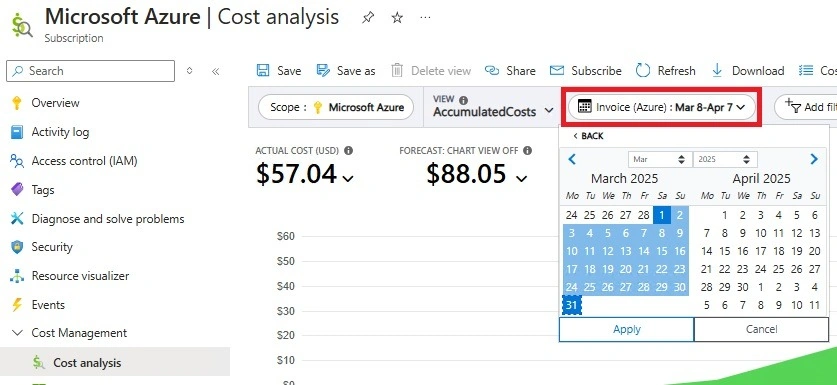Click the Events lightning bolt icon
This screenshot has width=837, height=385.
pyautogui.click(x=17, y=305)
